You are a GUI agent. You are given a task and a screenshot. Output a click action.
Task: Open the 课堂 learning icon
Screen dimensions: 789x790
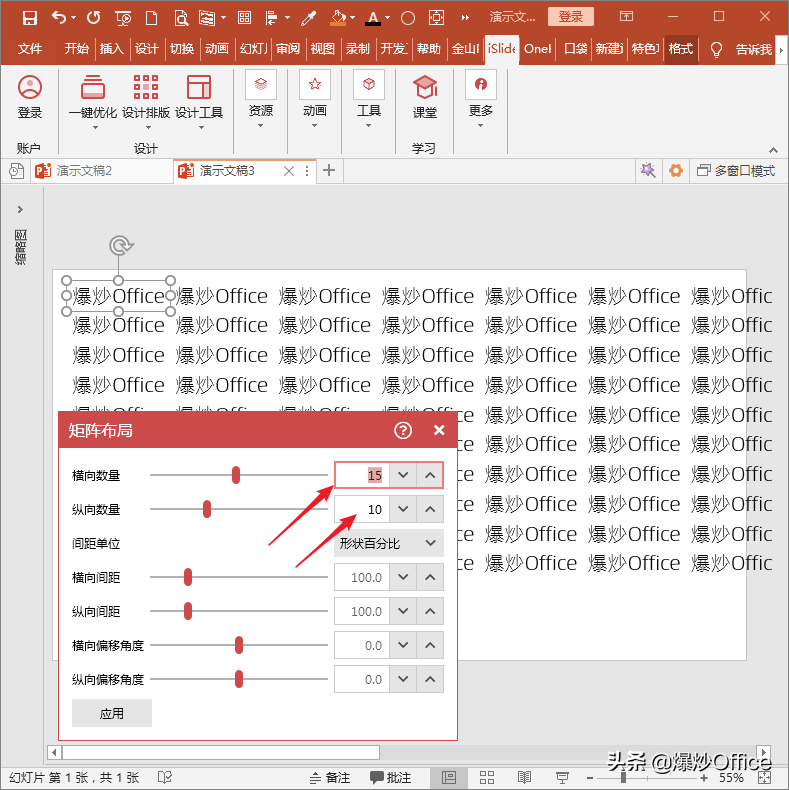coord(425,97)
